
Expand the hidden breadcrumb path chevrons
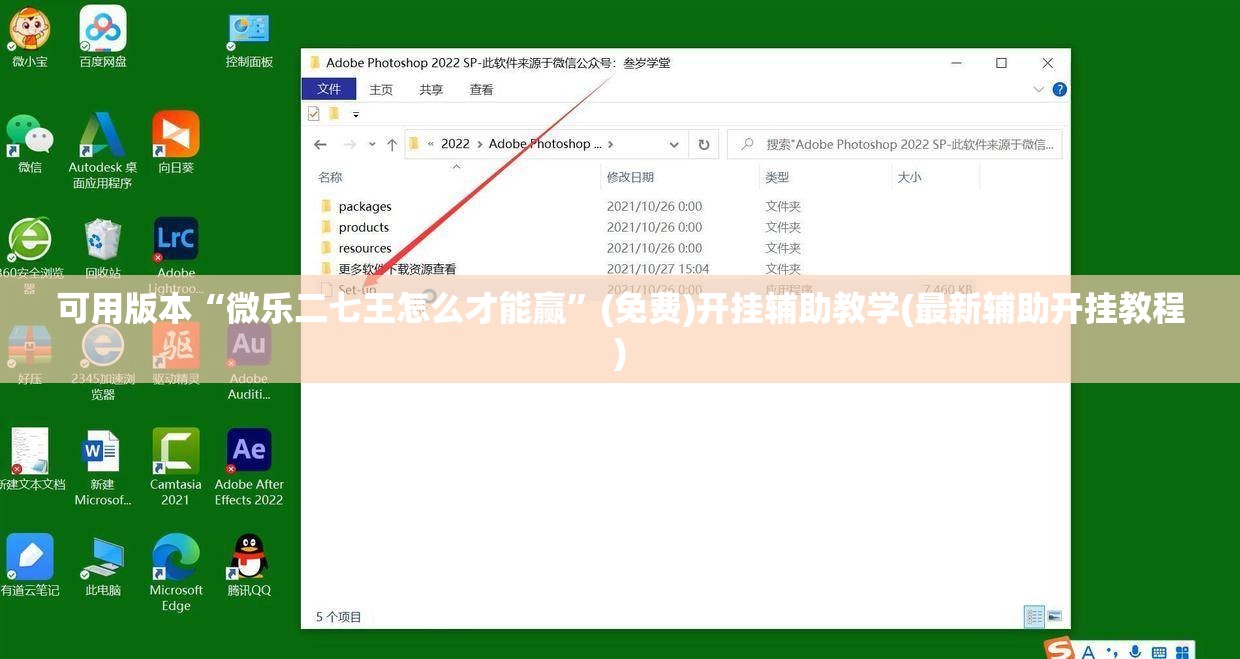tap(431, 144)
